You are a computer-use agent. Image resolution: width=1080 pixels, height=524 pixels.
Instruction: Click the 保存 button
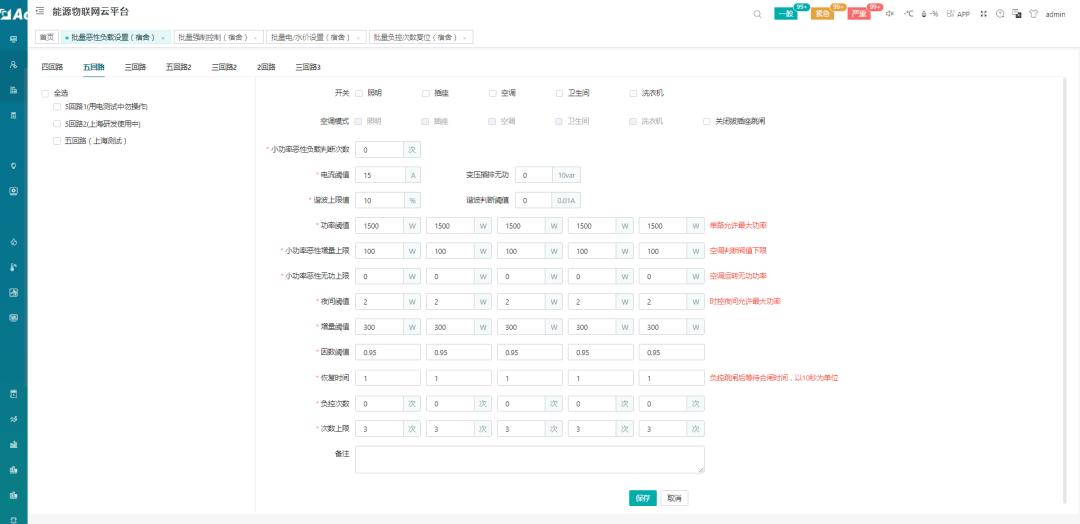(643, 499)
